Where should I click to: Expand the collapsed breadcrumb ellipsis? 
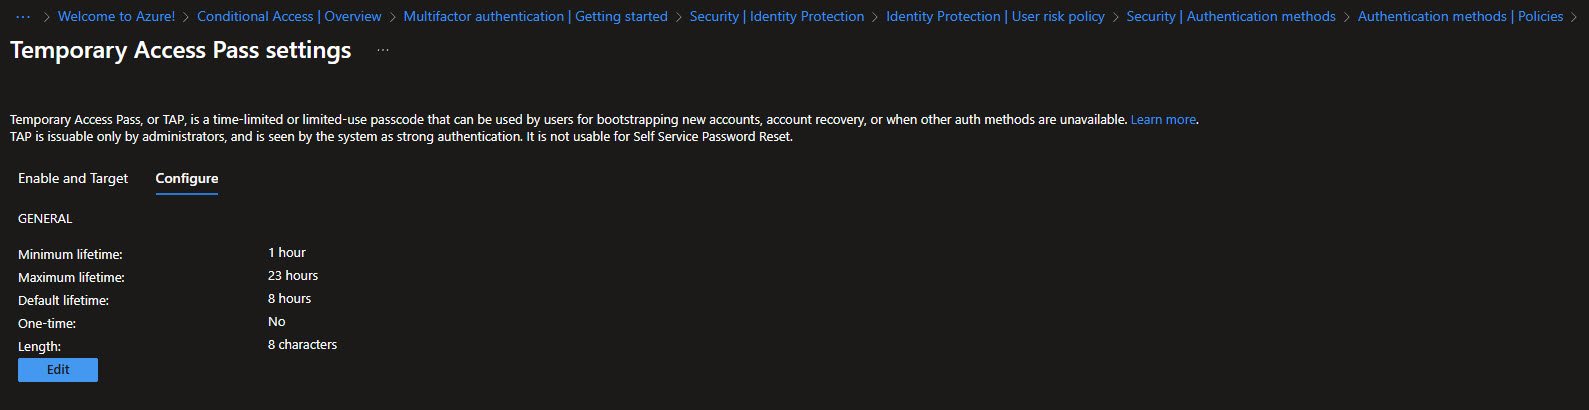[x=23, y=17]
